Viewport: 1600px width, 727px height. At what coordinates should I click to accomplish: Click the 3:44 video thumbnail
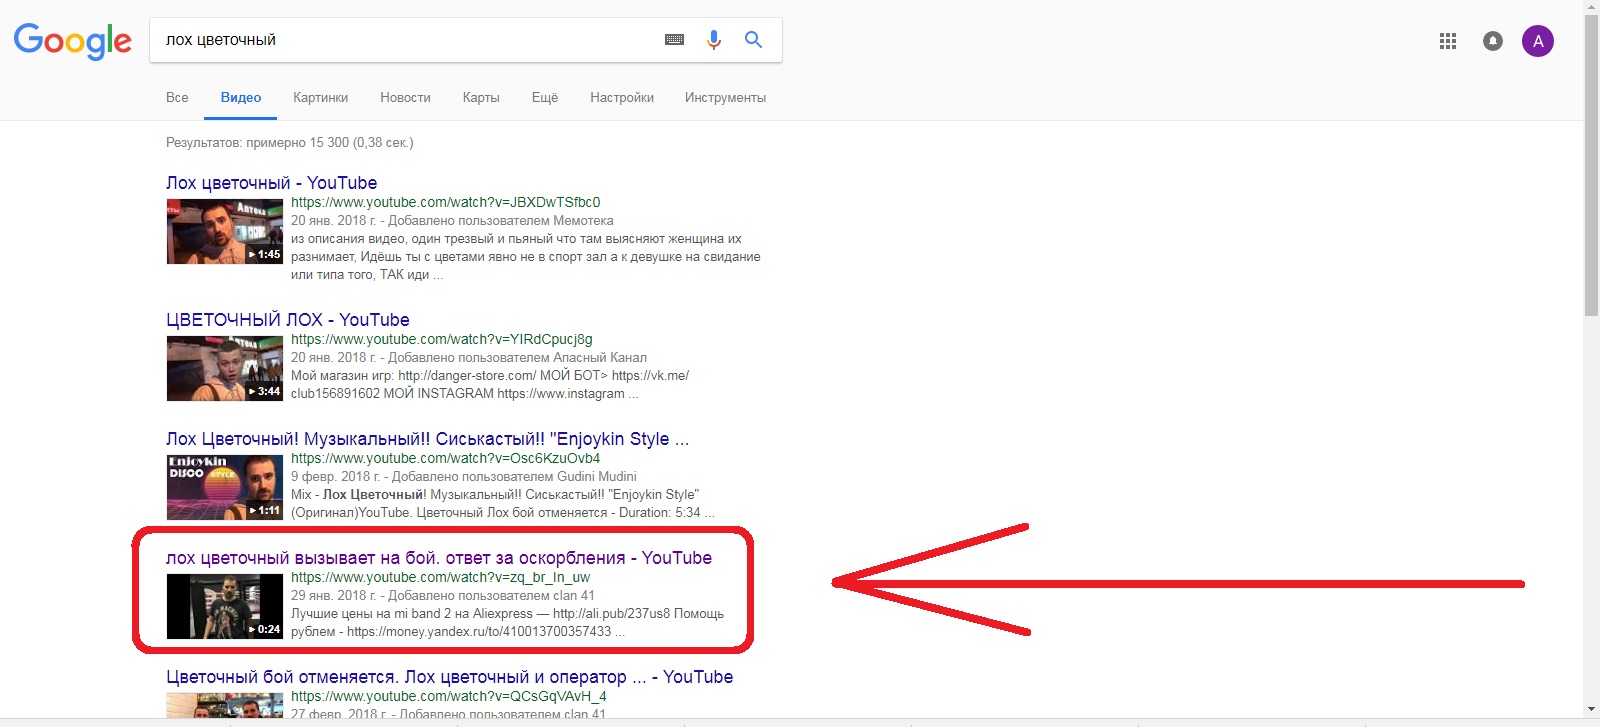(225, 368)
